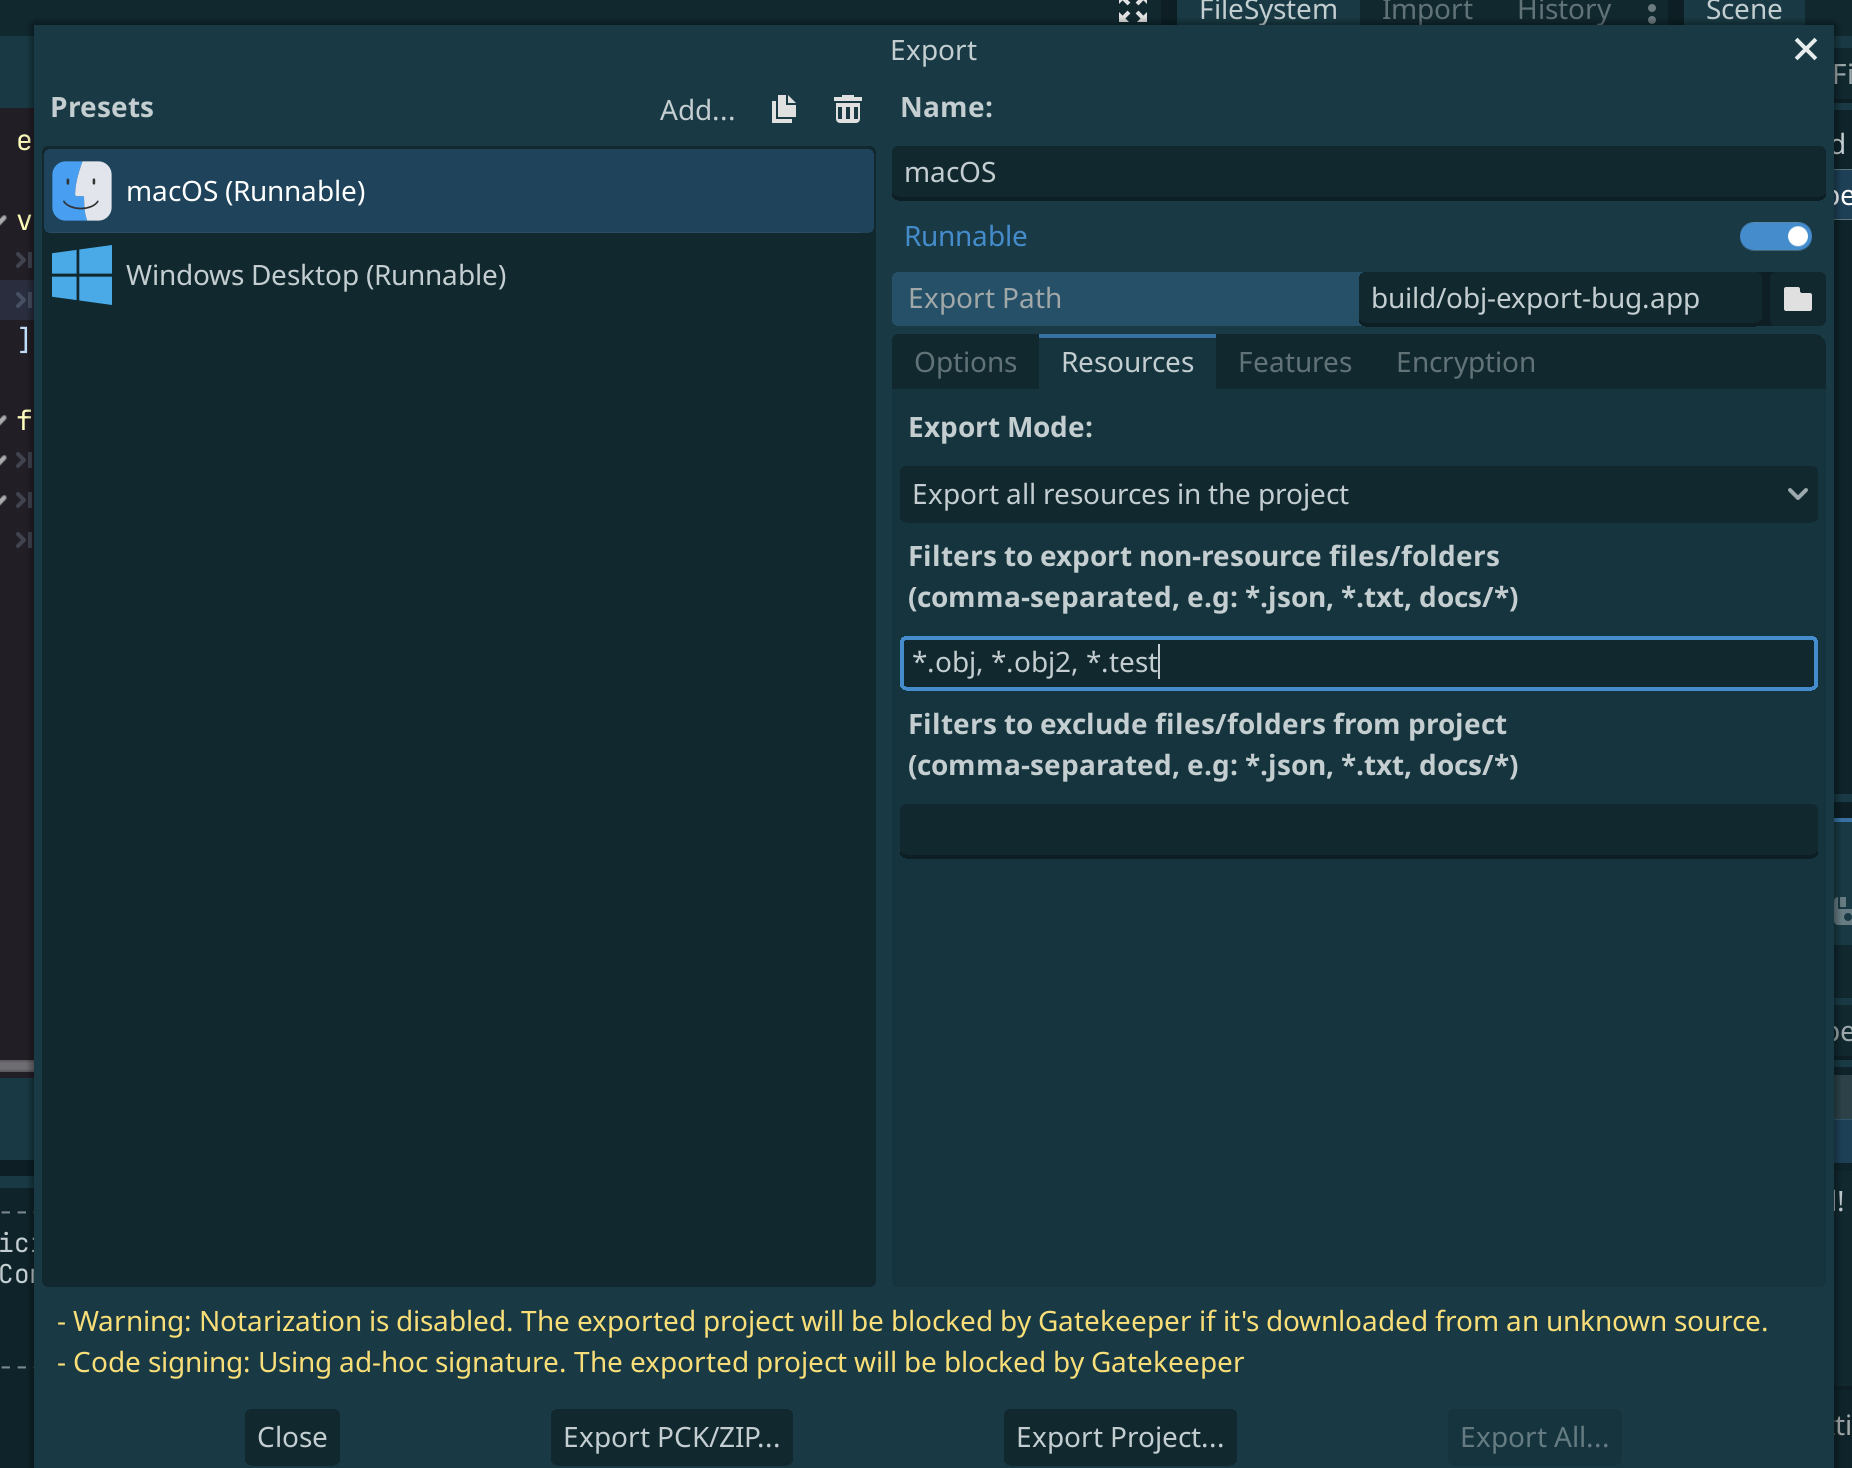Switch to the Features tab
The height and width of the screenshot is (1468, 1852).
[1293, 362]
